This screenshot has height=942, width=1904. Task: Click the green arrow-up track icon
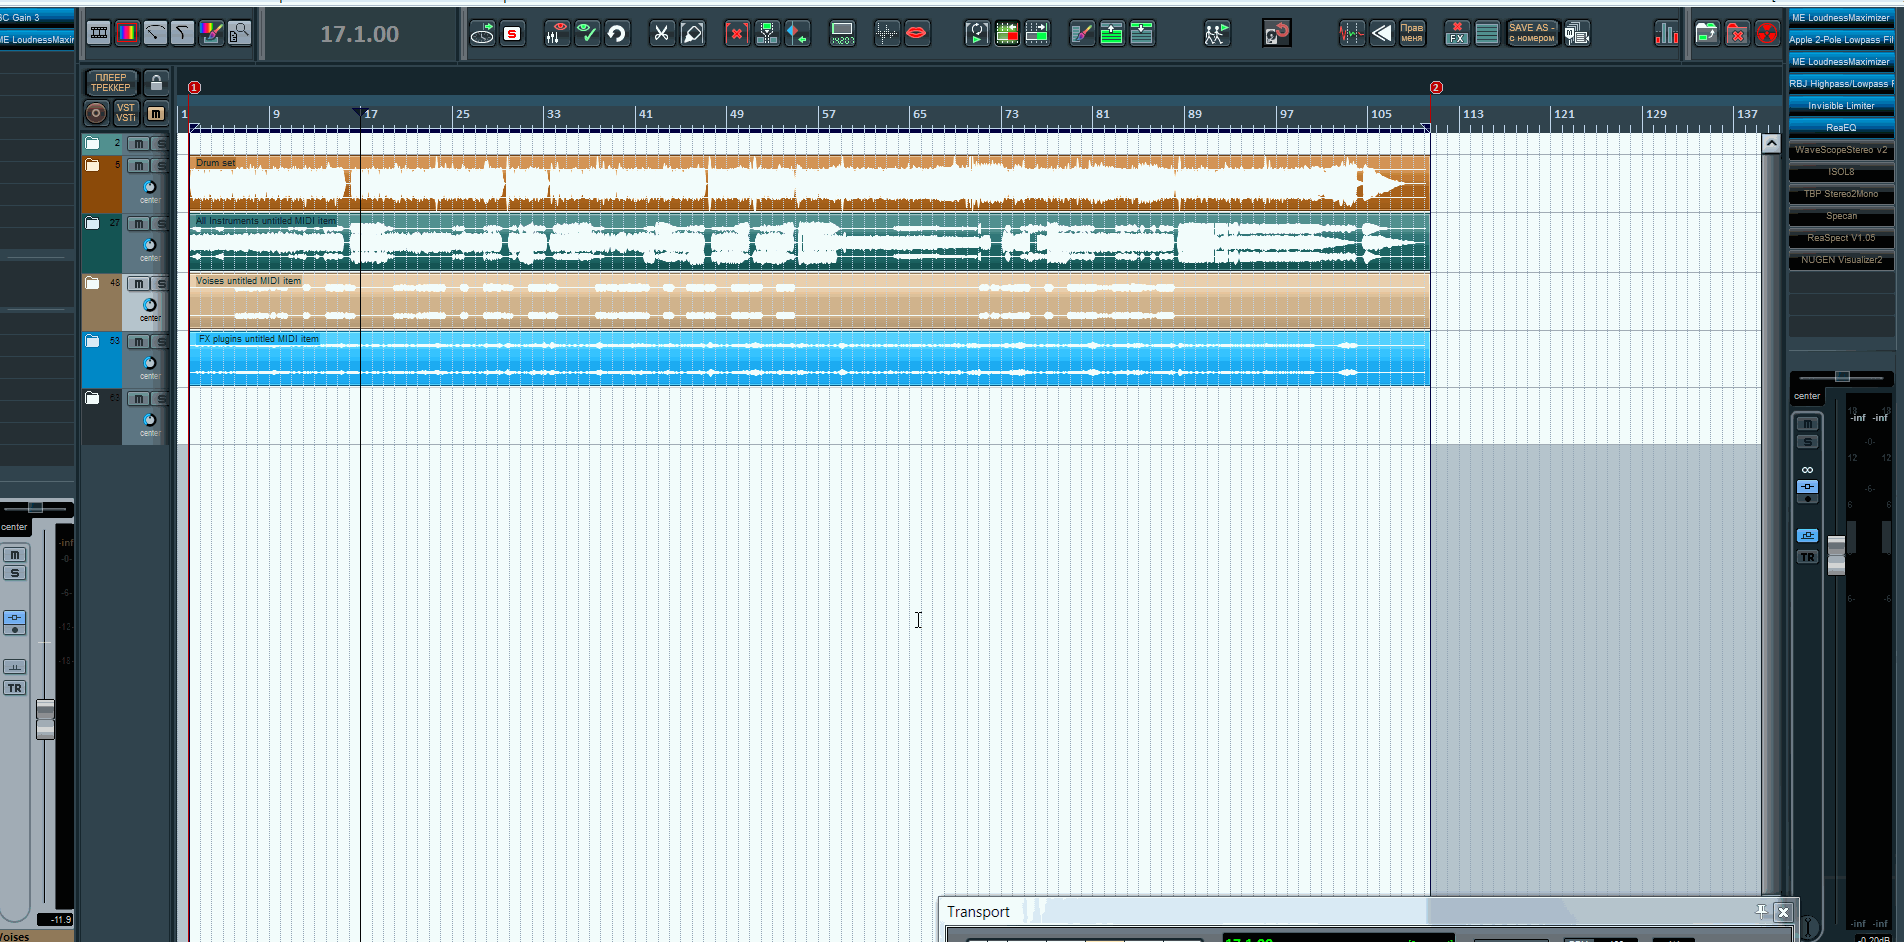pyautogui.click(x=1111, y=34)
